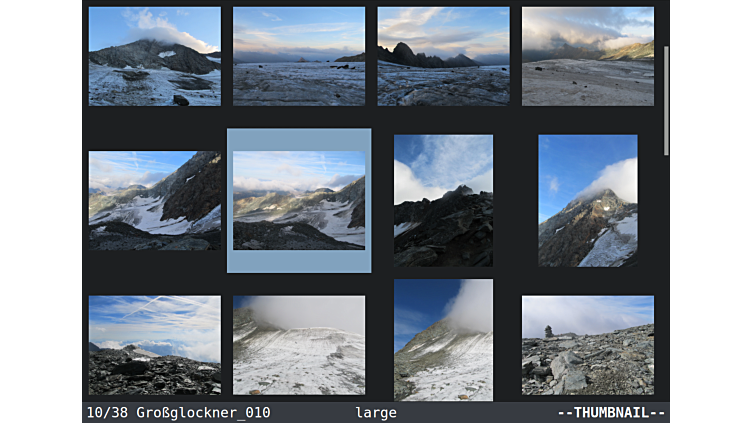Image resolution: width=752 pixels, height=423 pixels.
Task: Click the scrollbar track above the handle
Action: (x=666, y=22)
